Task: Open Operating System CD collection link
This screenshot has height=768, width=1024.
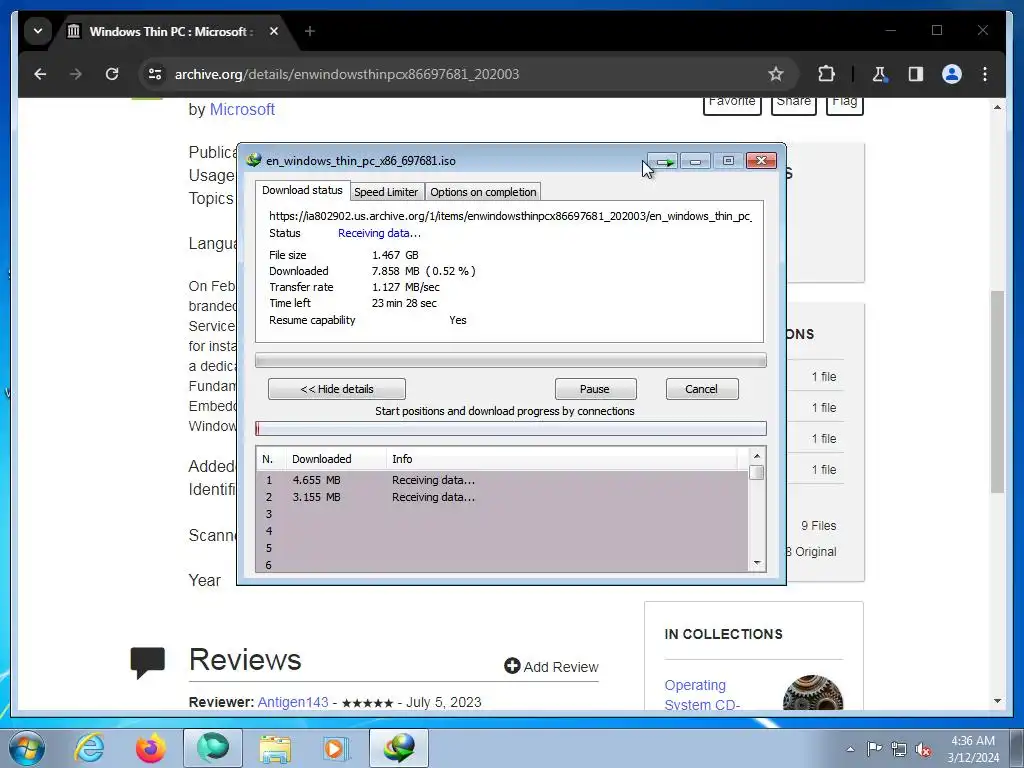Action: click(701, 695)
